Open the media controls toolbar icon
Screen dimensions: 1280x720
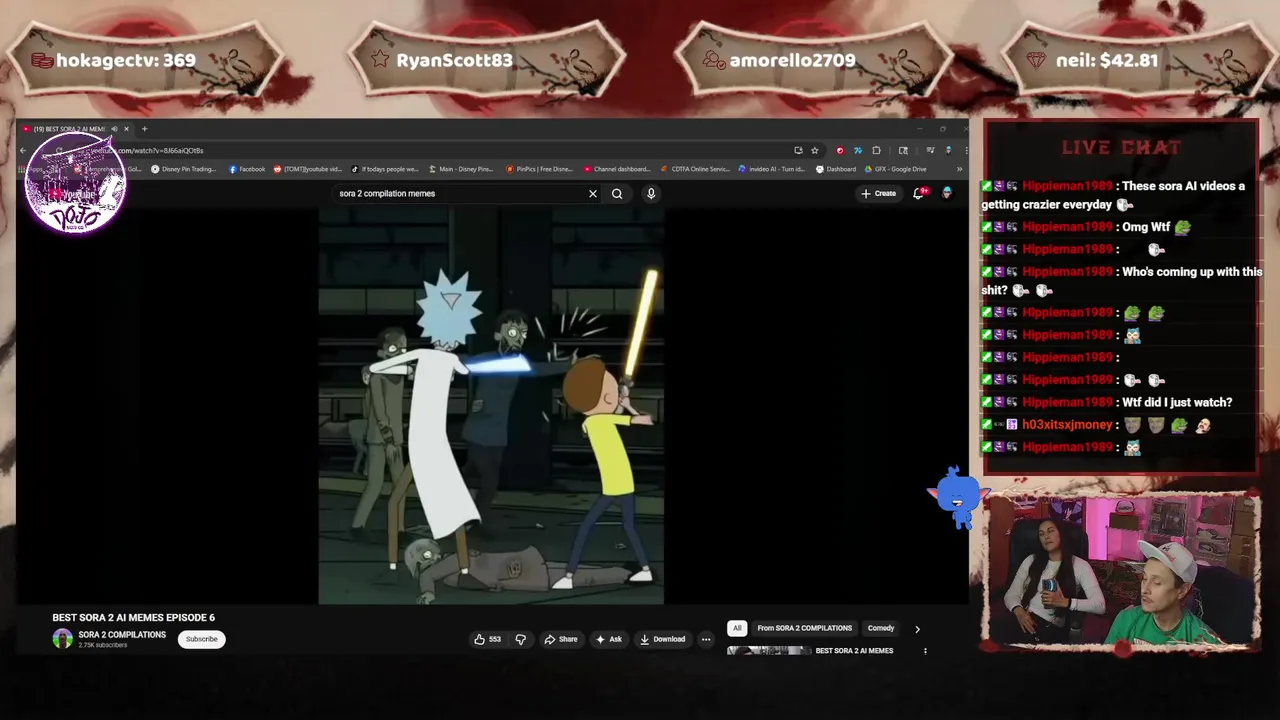pyautogui.click(x=930, y=150)
